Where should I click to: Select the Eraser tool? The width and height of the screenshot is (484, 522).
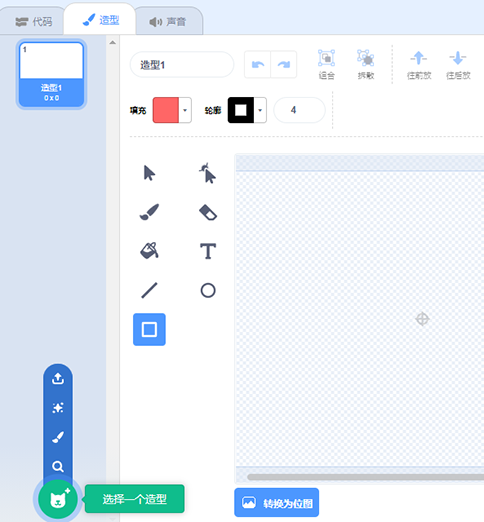[208, 212]
